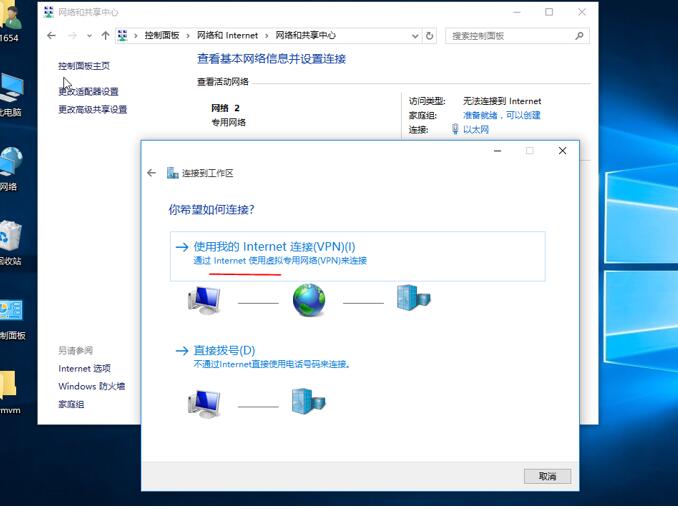Click the search magnifier icon in the search box
The height and width of the screenshot is (509, 678).
tap(579, 36)
